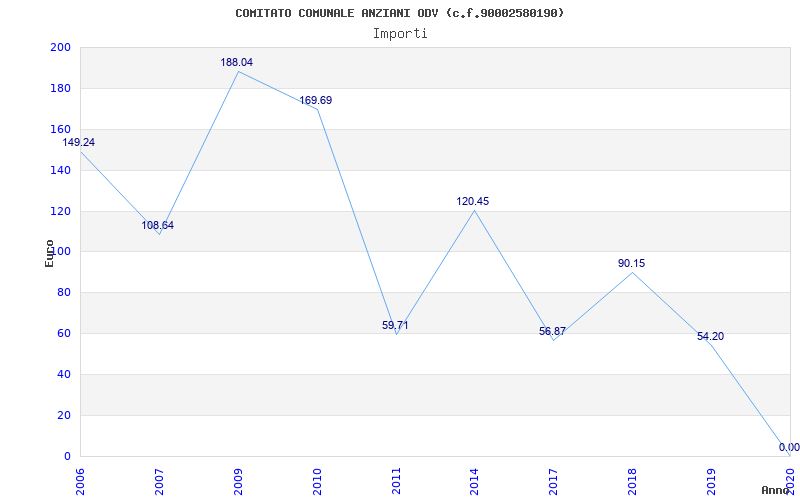Click the 2020 x-axis year label
800x500 pixels.
[790, 482]
